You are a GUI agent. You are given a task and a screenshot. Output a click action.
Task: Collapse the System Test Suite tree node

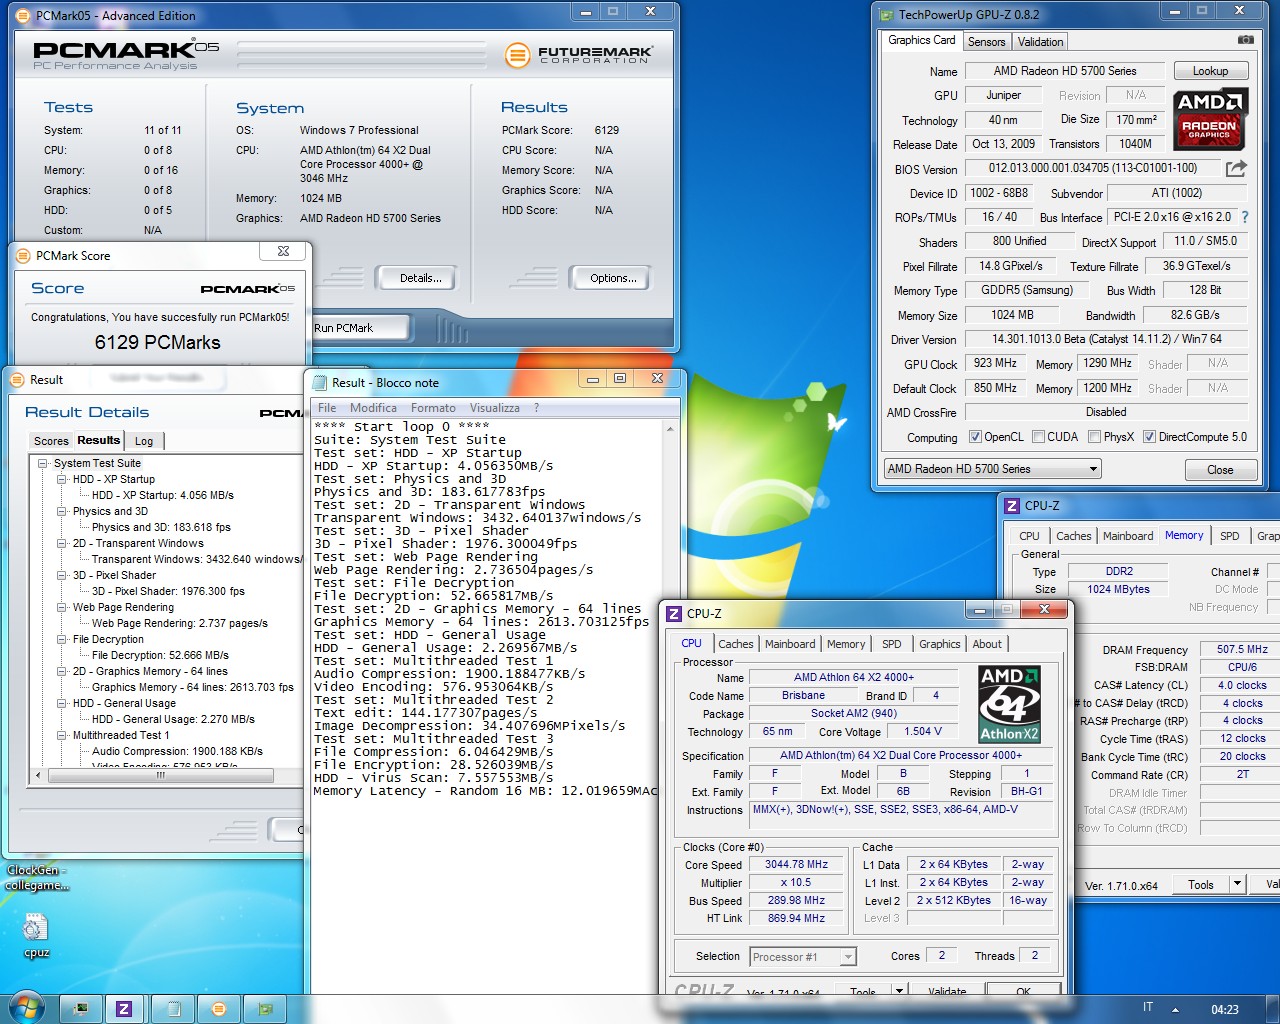(x=43, y=464)
